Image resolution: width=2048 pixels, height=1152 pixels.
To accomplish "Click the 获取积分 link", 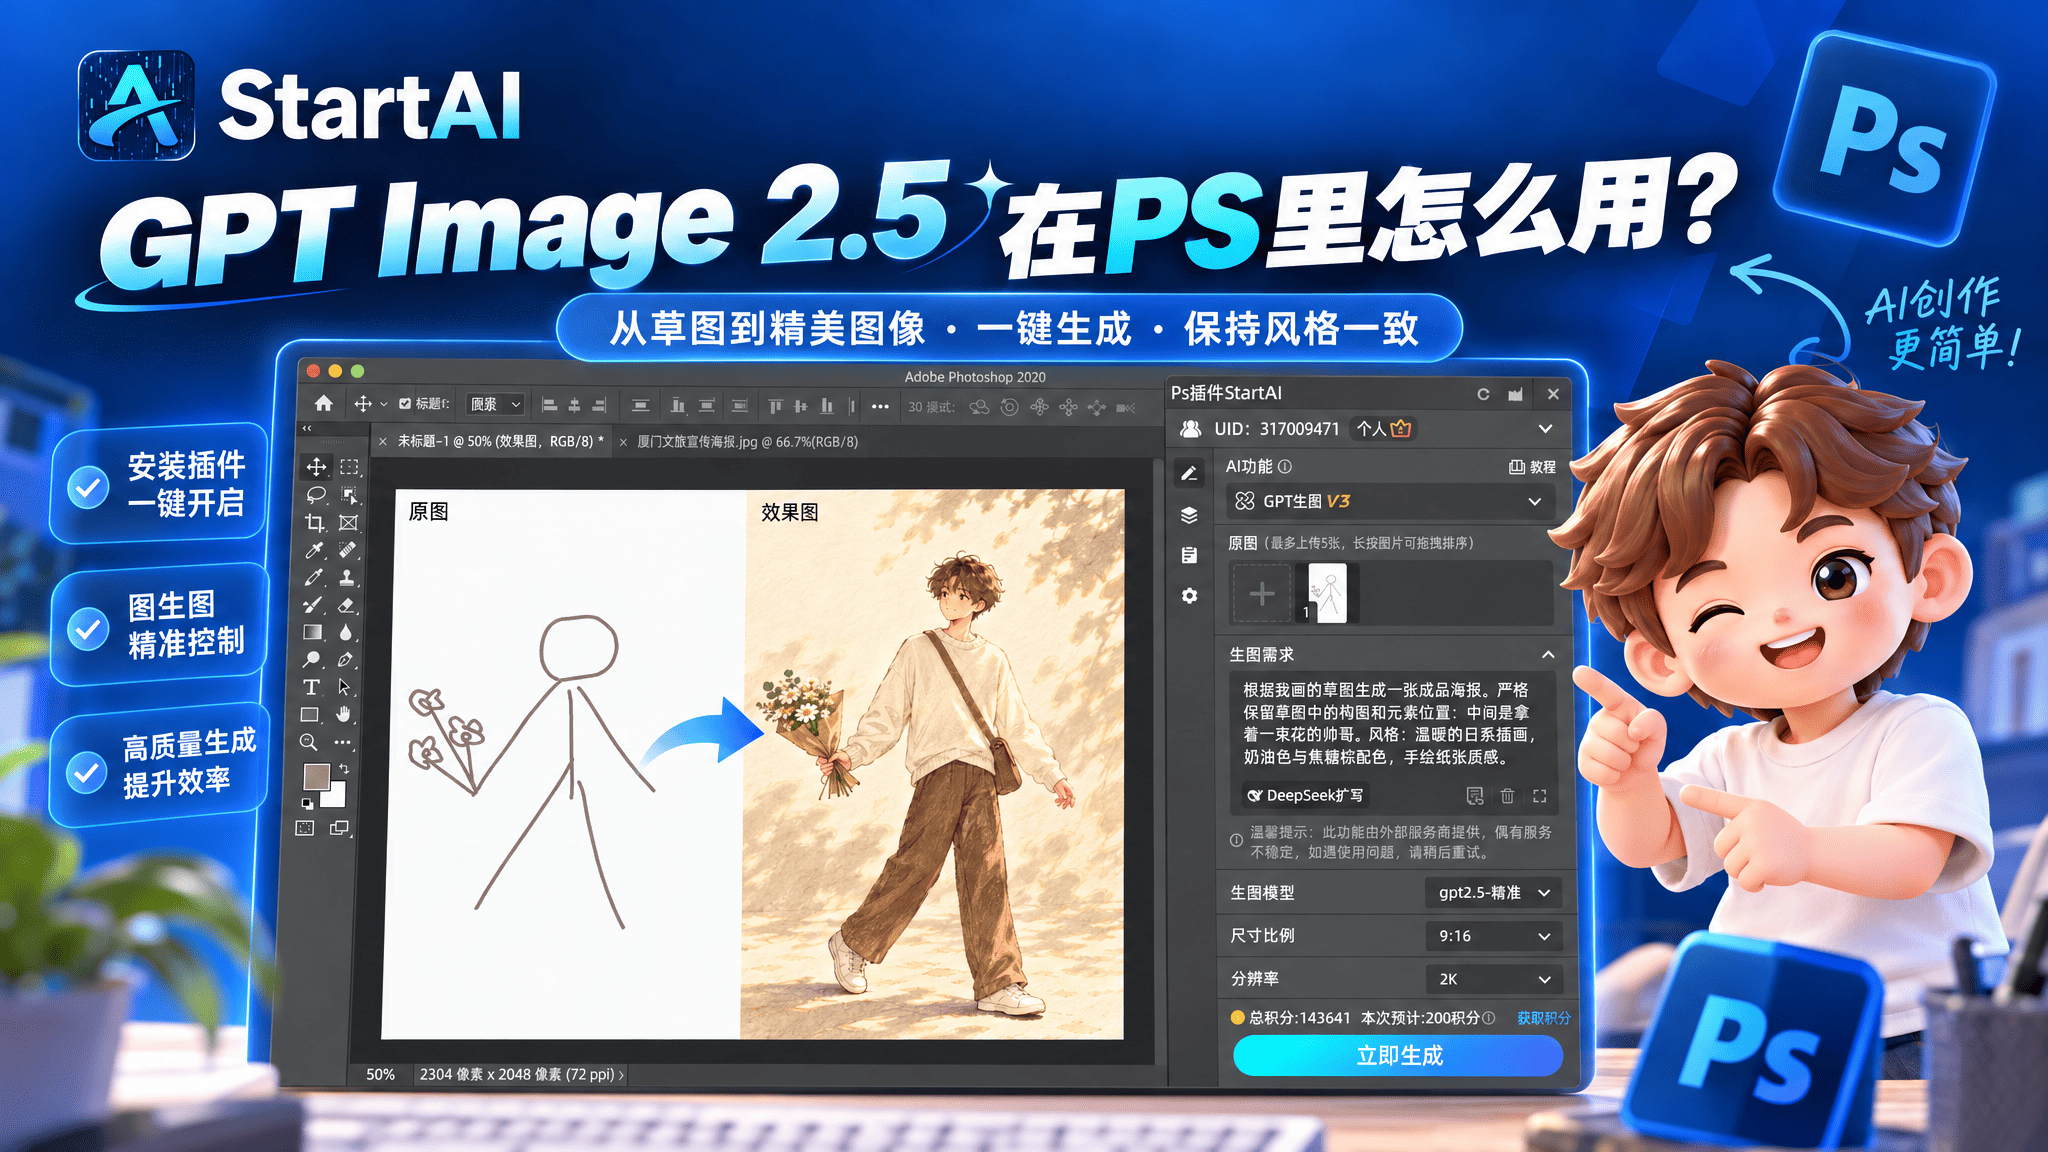I will click(x=1543, y=1018).
